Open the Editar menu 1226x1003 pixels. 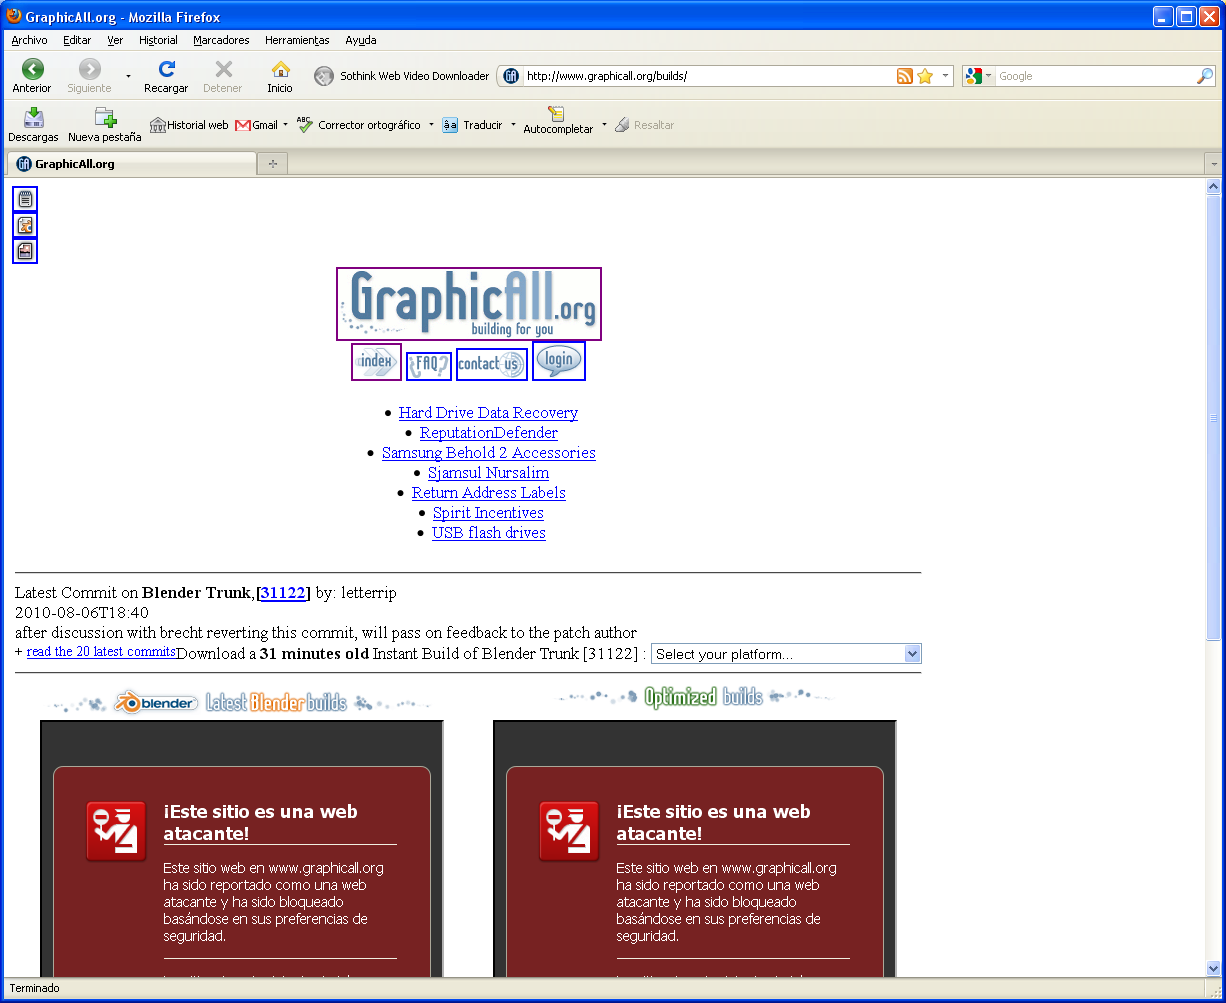coord(77,40)
